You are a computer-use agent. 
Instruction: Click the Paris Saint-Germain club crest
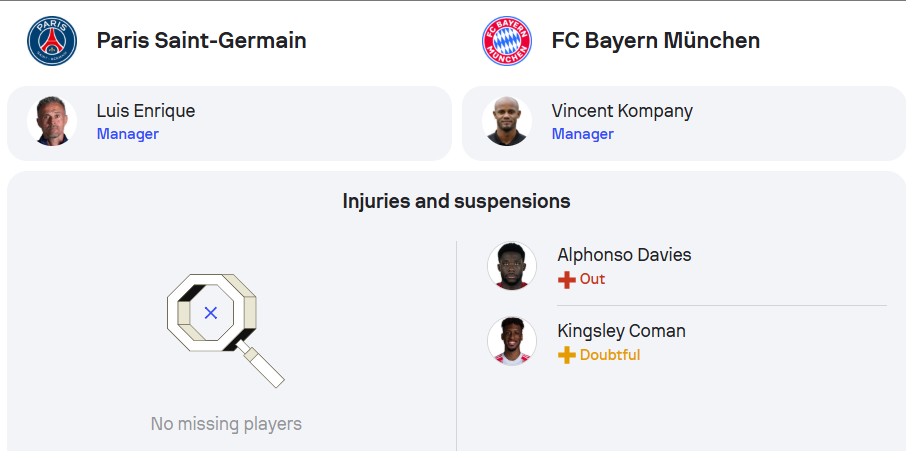click(x=52, y=41)
